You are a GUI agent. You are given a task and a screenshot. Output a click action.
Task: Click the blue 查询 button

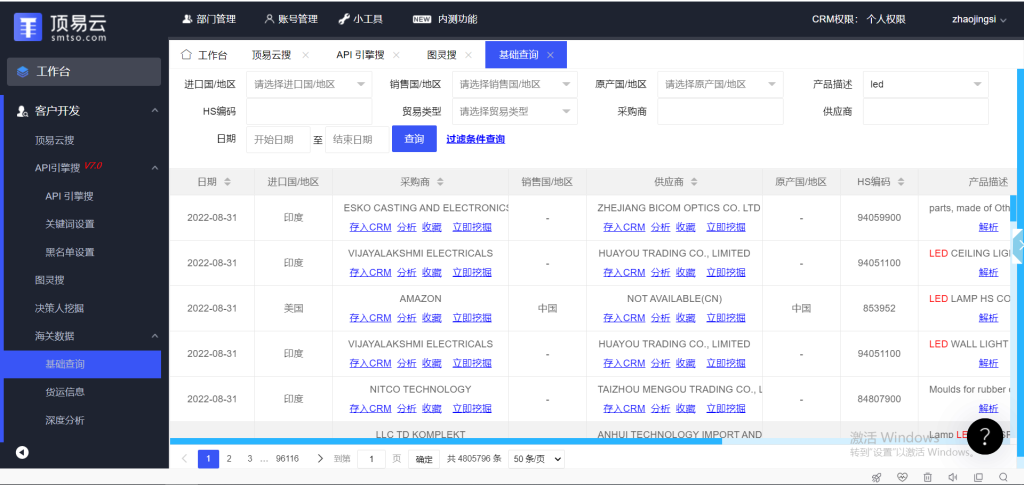coord(414,139)
